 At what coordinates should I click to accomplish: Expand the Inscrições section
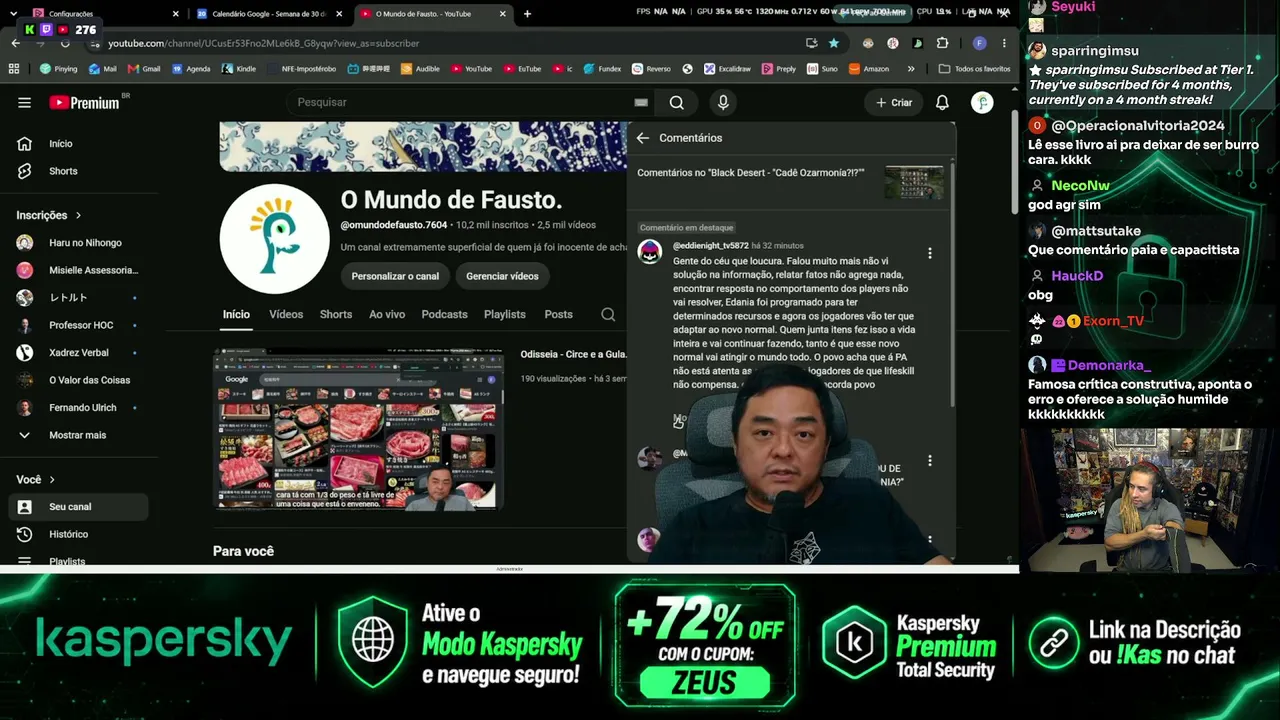[49, 215]
